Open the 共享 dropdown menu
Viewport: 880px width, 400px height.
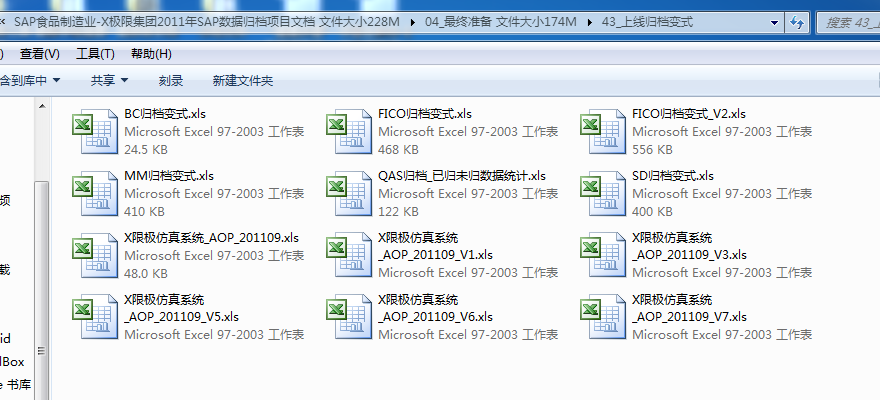(x=109, y=81)
